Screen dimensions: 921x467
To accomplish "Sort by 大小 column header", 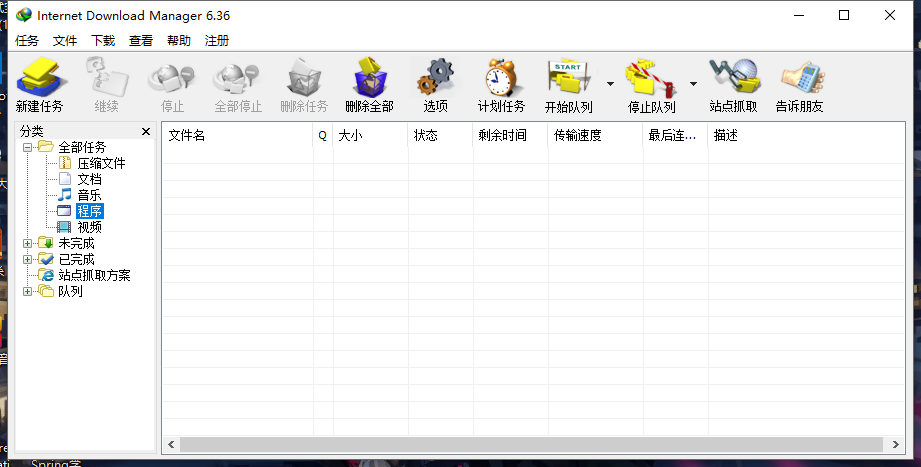I will [370, 135].
